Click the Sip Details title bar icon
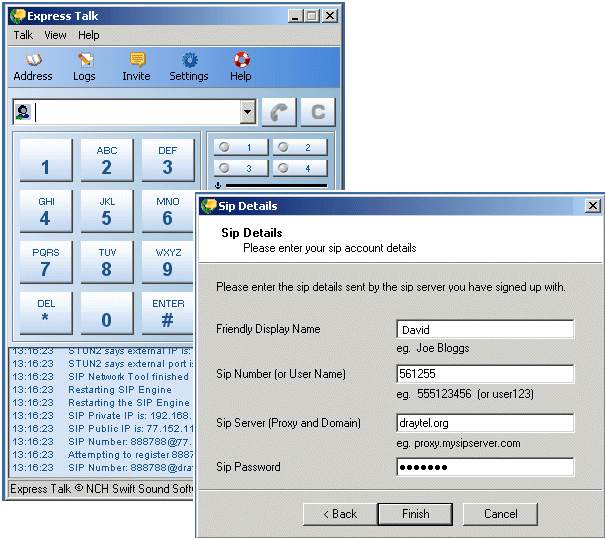 point(209,206)
